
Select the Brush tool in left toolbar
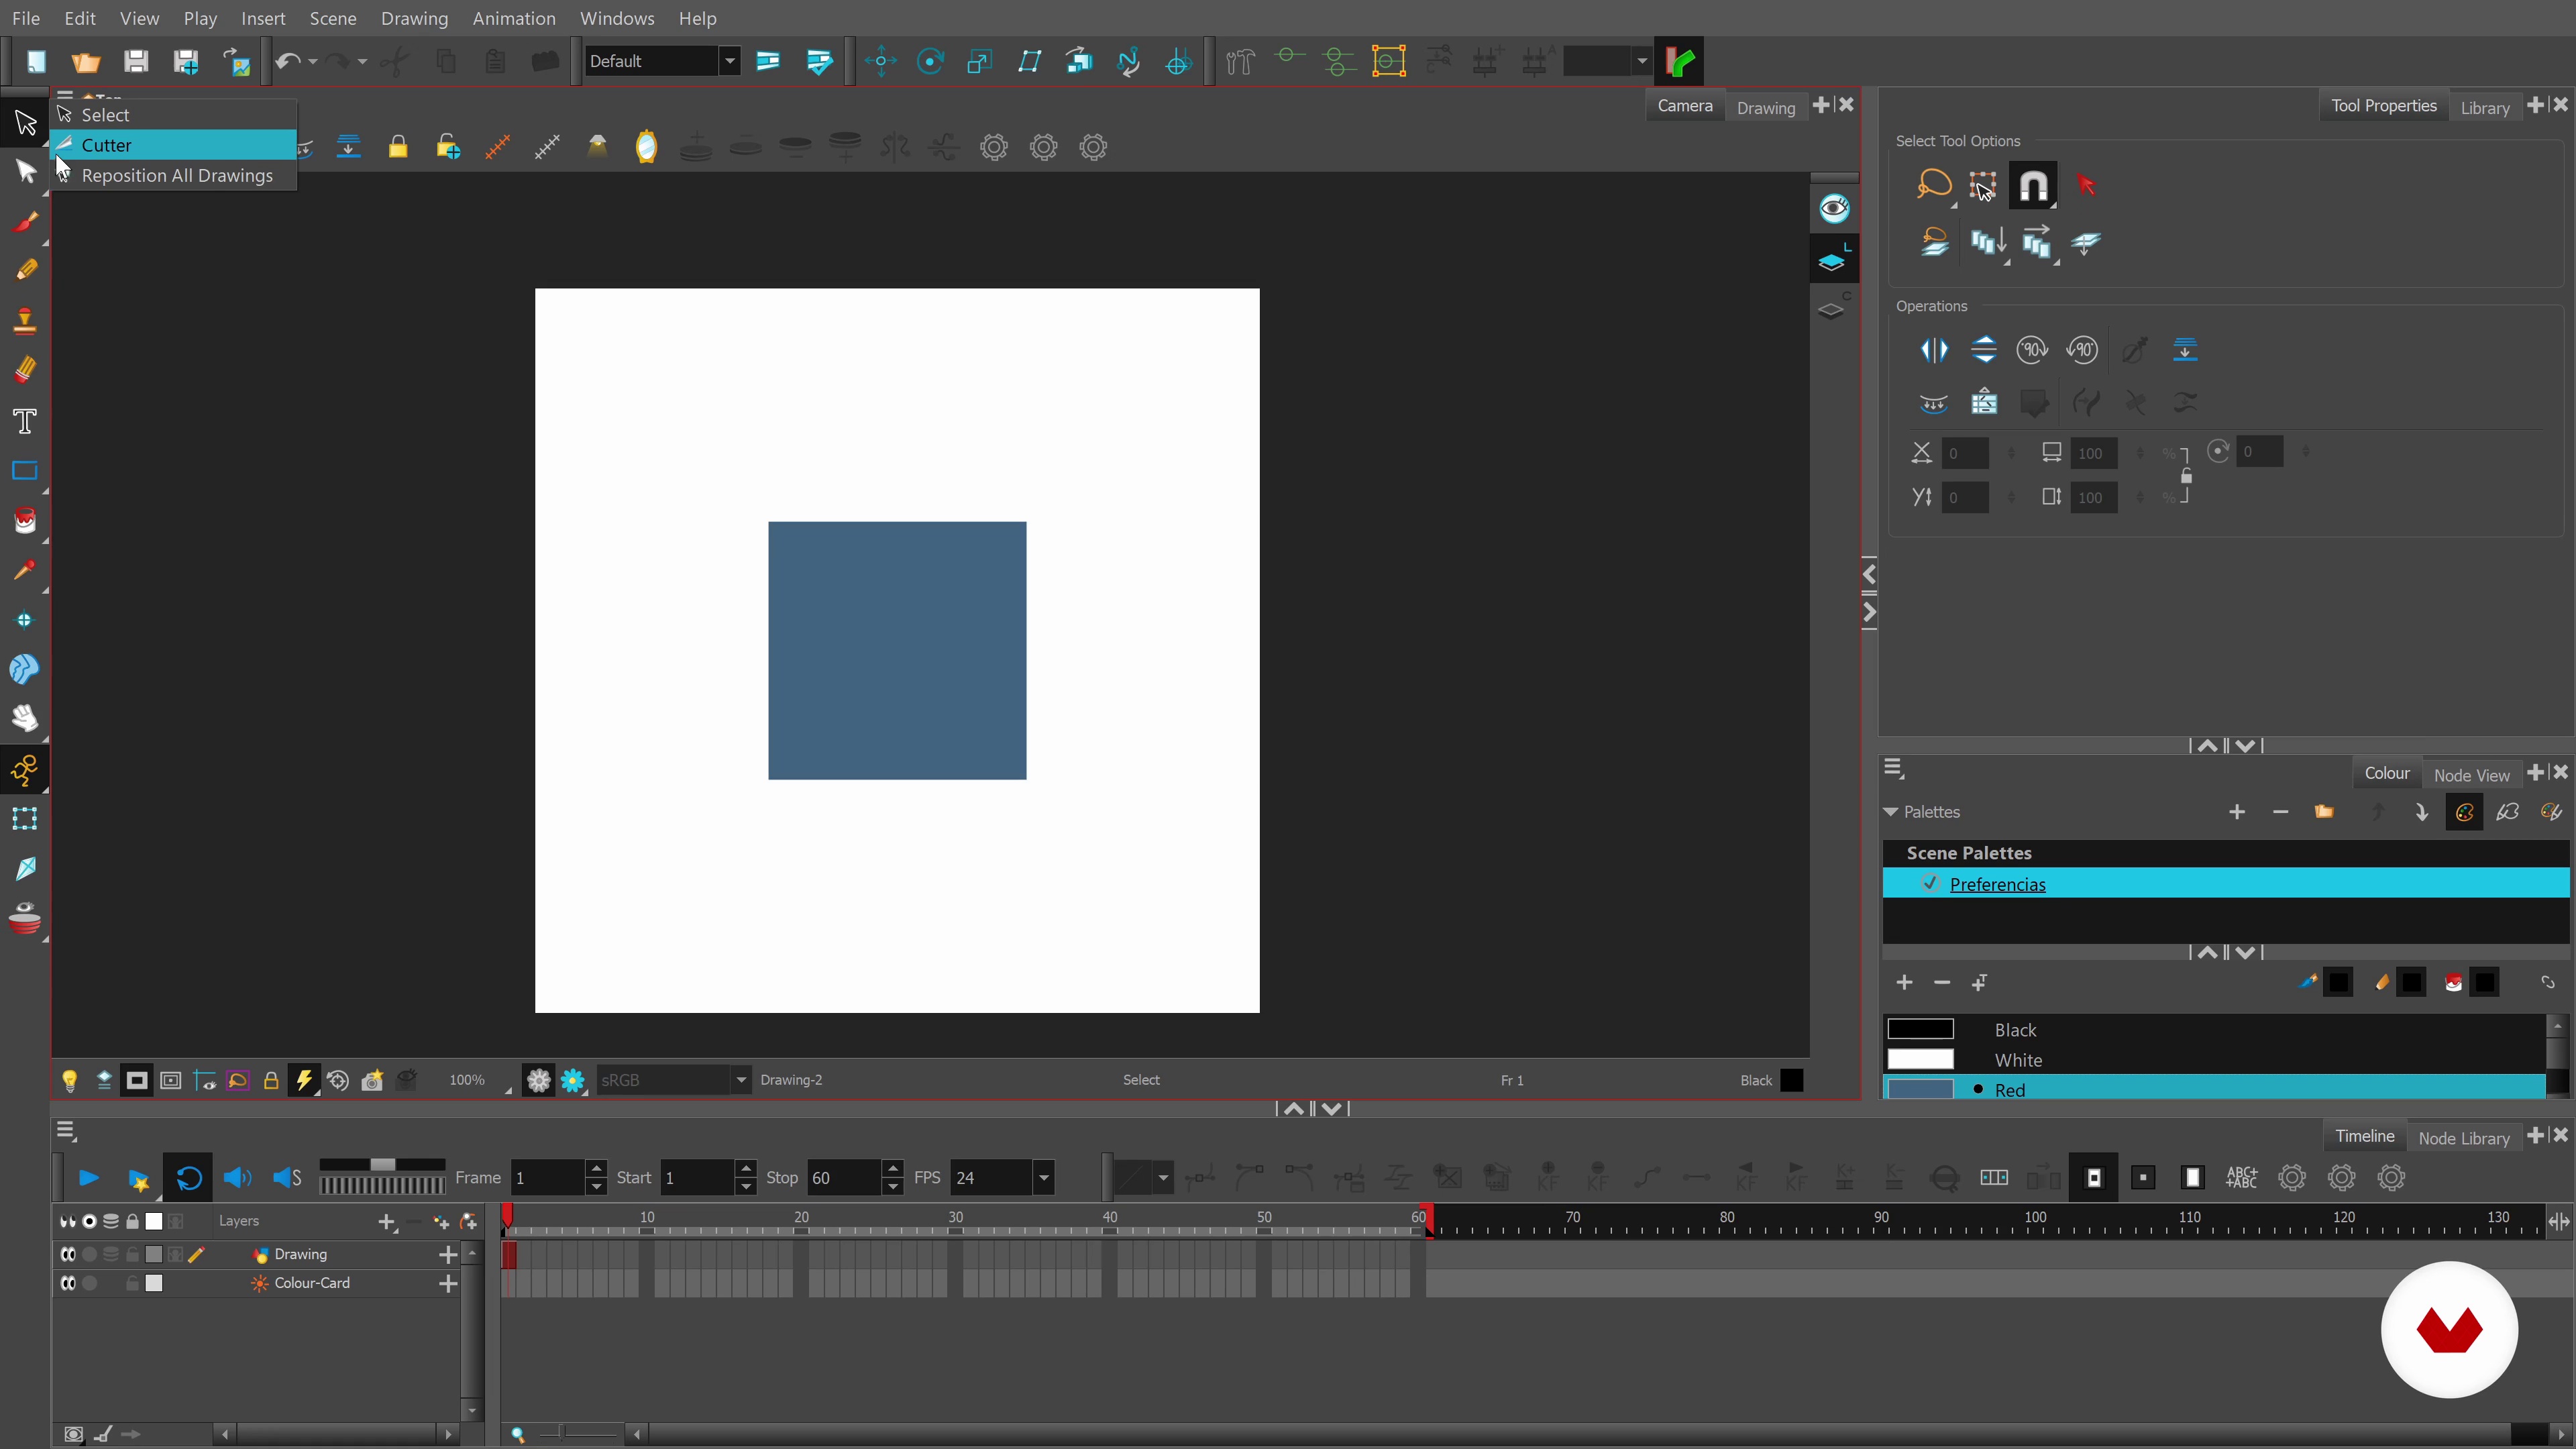point(26,221)
